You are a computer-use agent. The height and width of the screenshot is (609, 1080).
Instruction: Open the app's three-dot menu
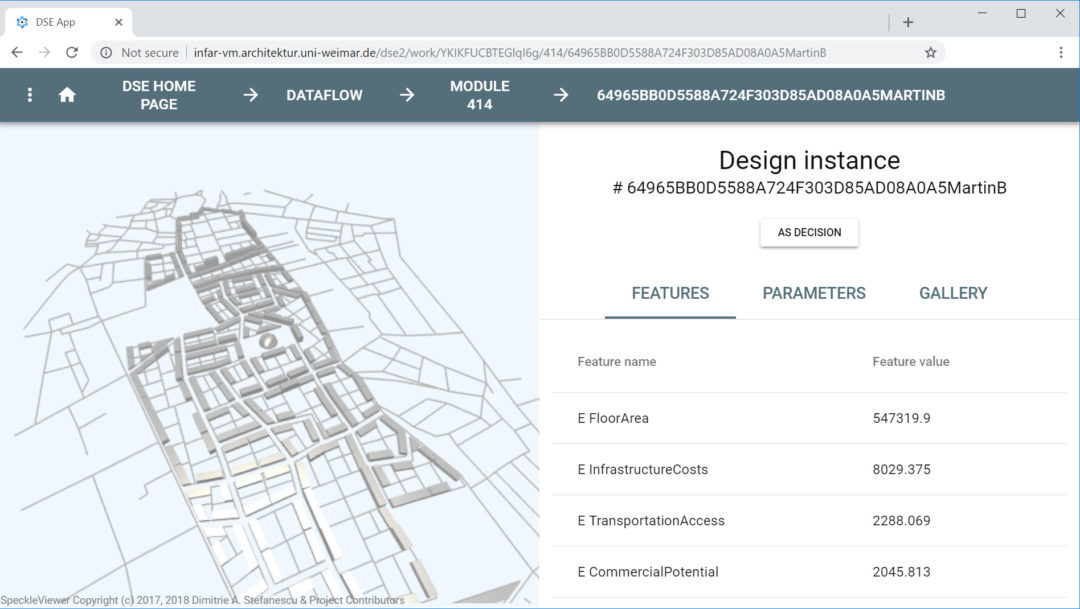(x=29, y=95)
